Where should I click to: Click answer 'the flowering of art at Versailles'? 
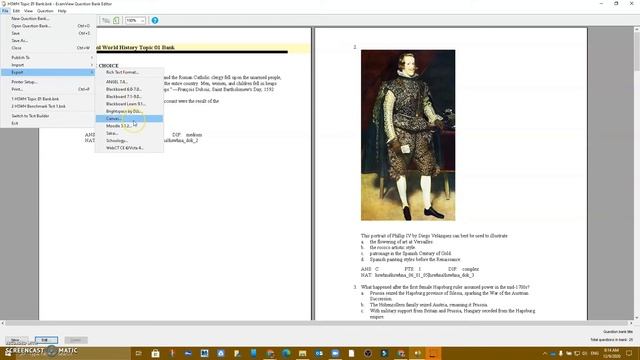point(401,242)
